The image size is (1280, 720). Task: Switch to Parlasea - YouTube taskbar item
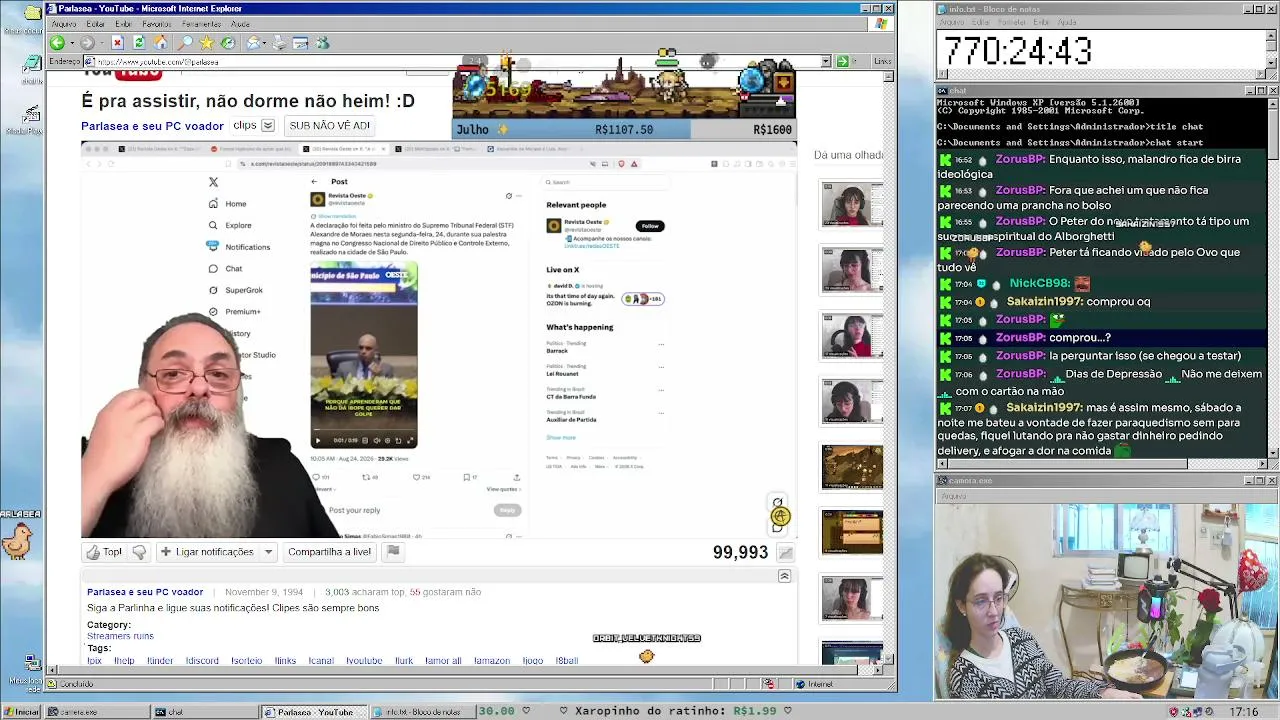coord(314,712)
